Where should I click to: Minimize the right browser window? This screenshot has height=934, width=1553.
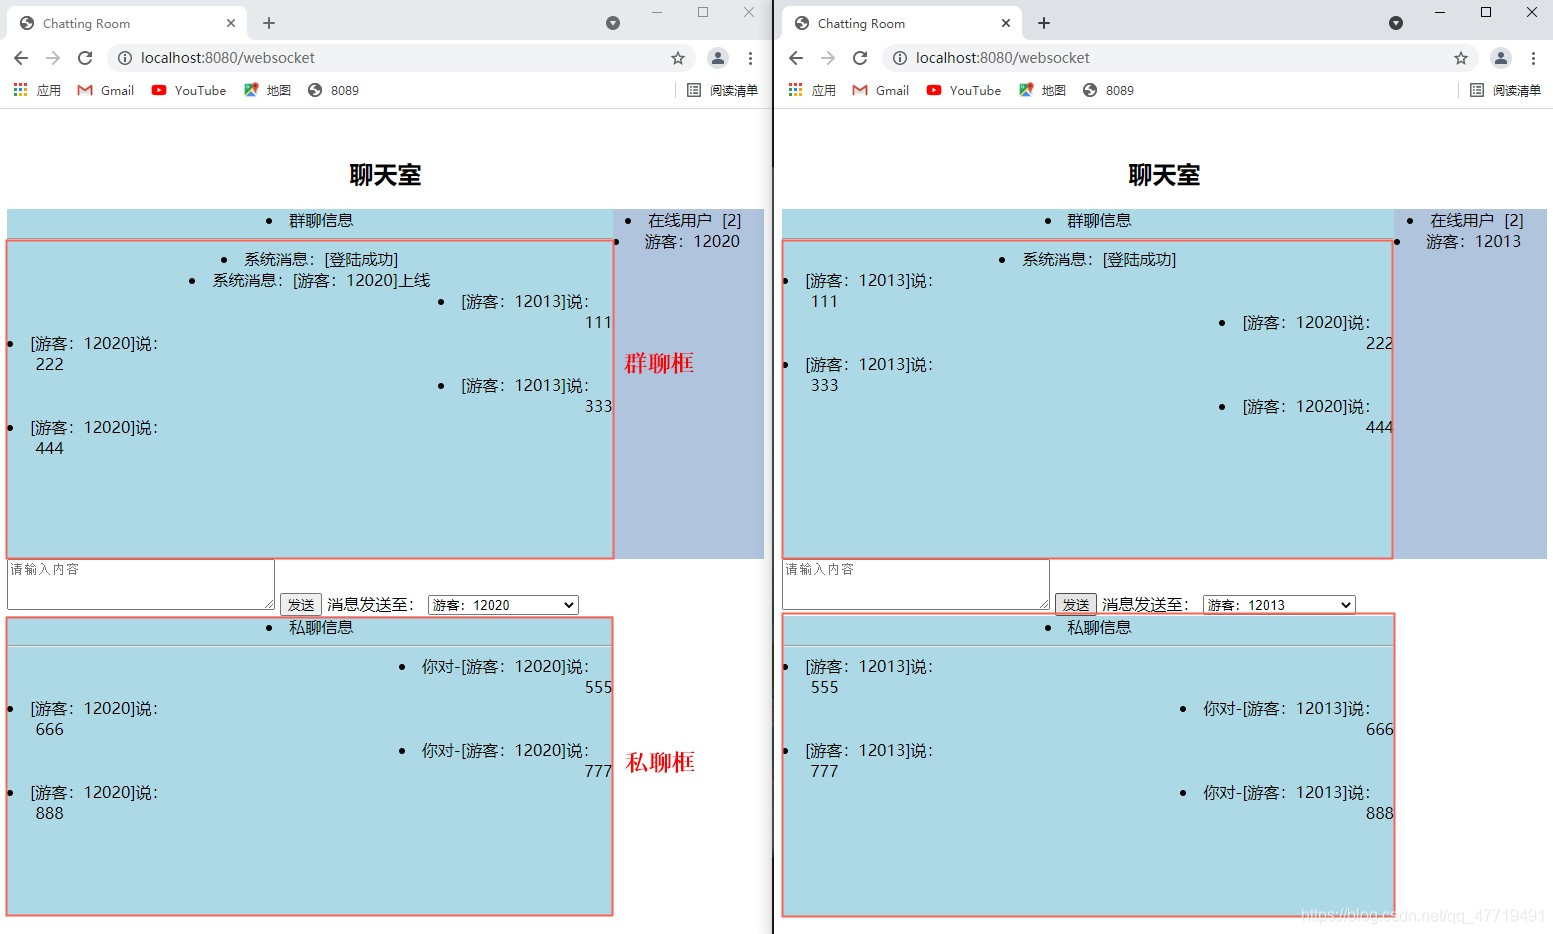(1440, 12)
